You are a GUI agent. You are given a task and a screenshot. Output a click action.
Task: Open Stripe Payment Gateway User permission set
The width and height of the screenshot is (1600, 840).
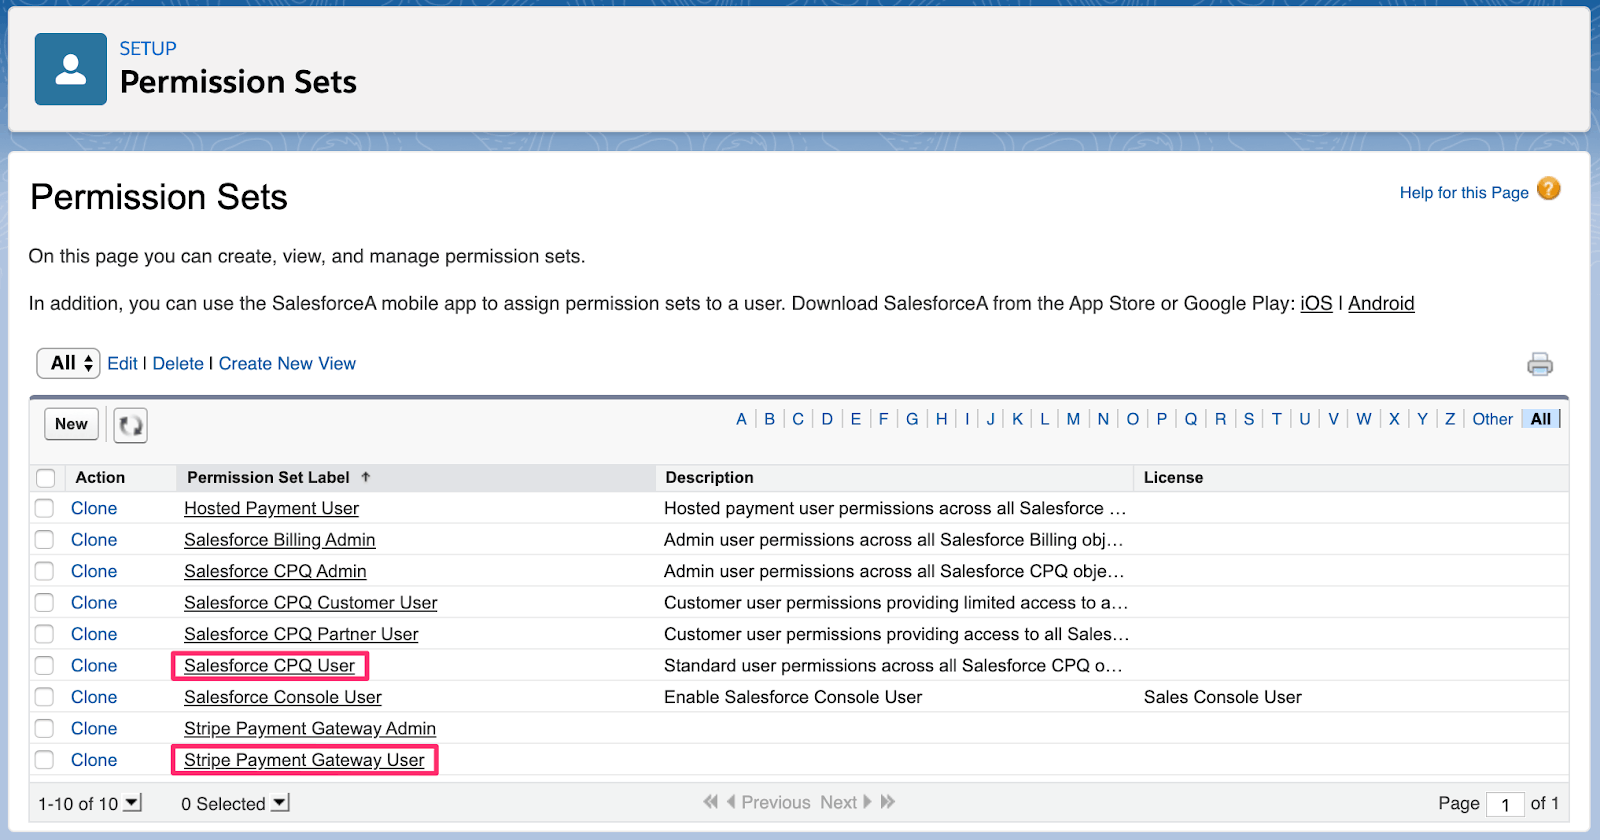304,760
